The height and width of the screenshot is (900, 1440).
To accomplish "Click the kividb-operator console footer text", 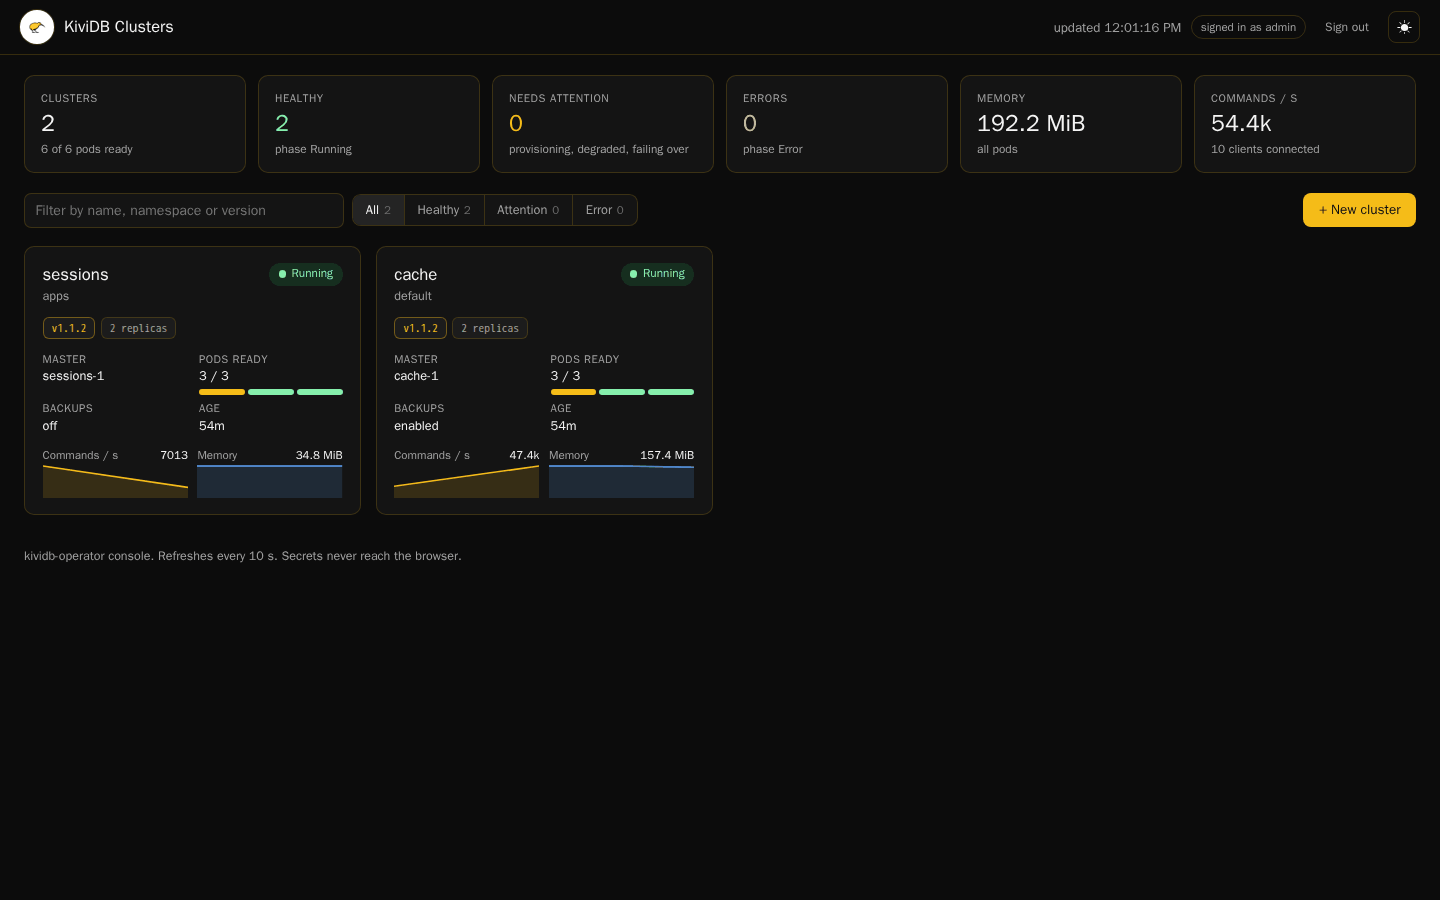I will point(243,556).
